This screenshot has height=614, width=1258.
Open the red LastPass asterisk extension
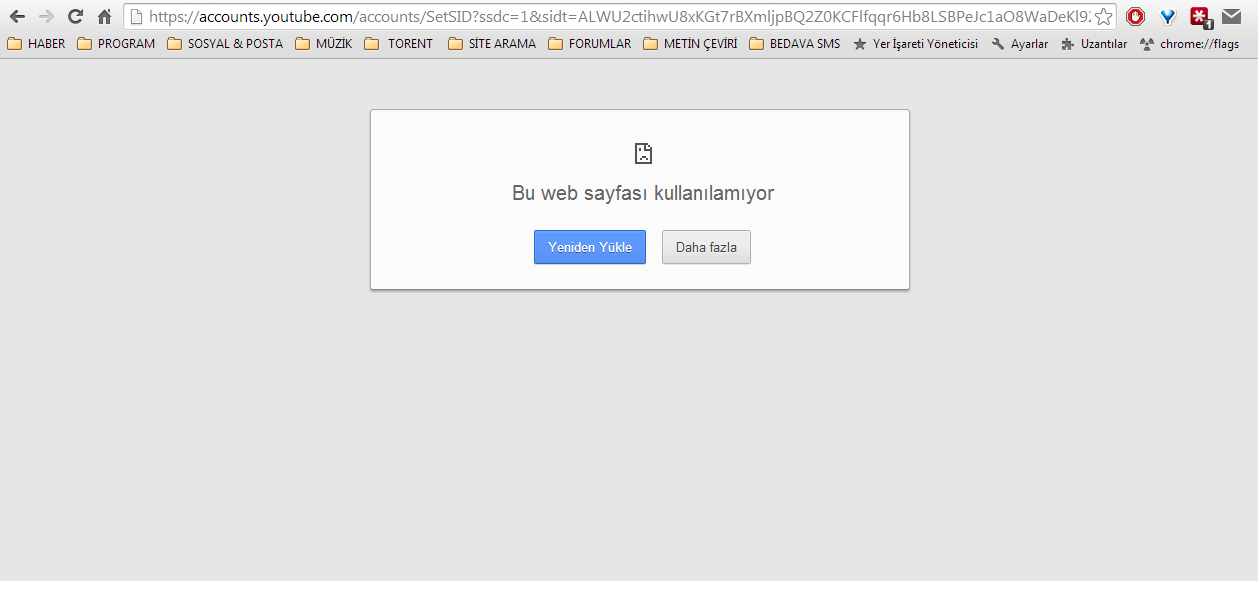1200,17
